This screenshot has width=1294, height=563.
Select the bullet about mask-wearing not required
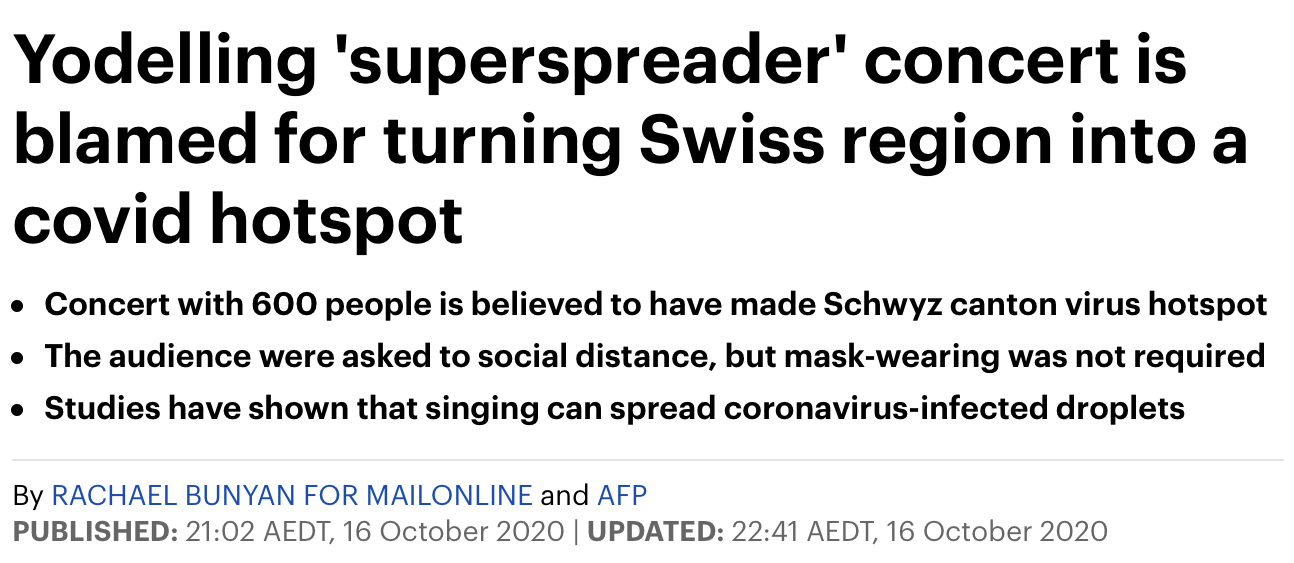(655, 356)
